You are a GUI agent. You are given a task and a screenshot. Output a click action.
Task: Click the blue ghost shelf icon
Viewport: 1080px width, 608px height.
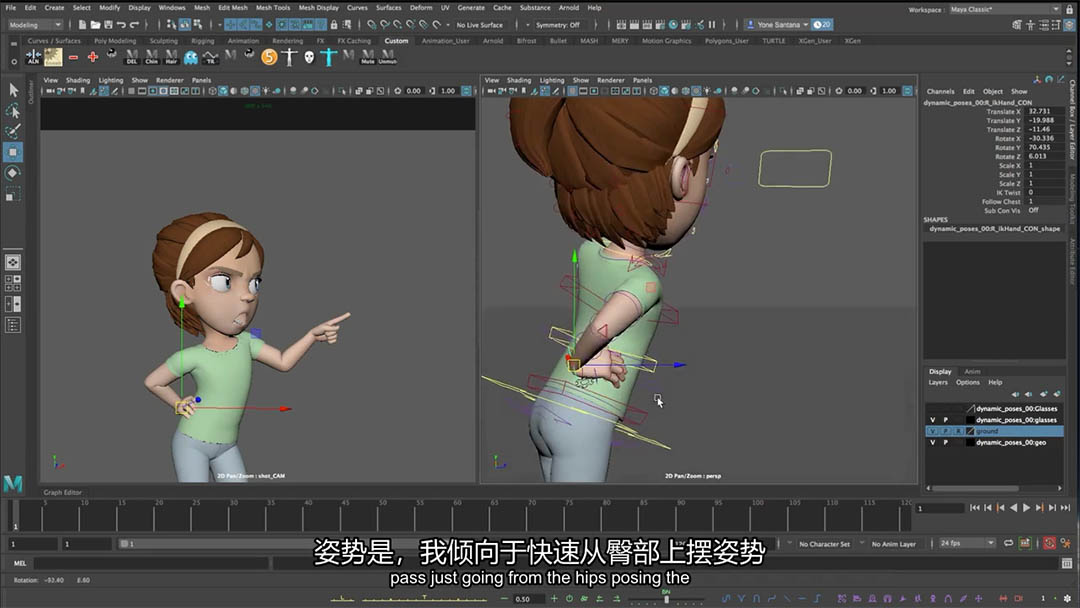[191, 57]
